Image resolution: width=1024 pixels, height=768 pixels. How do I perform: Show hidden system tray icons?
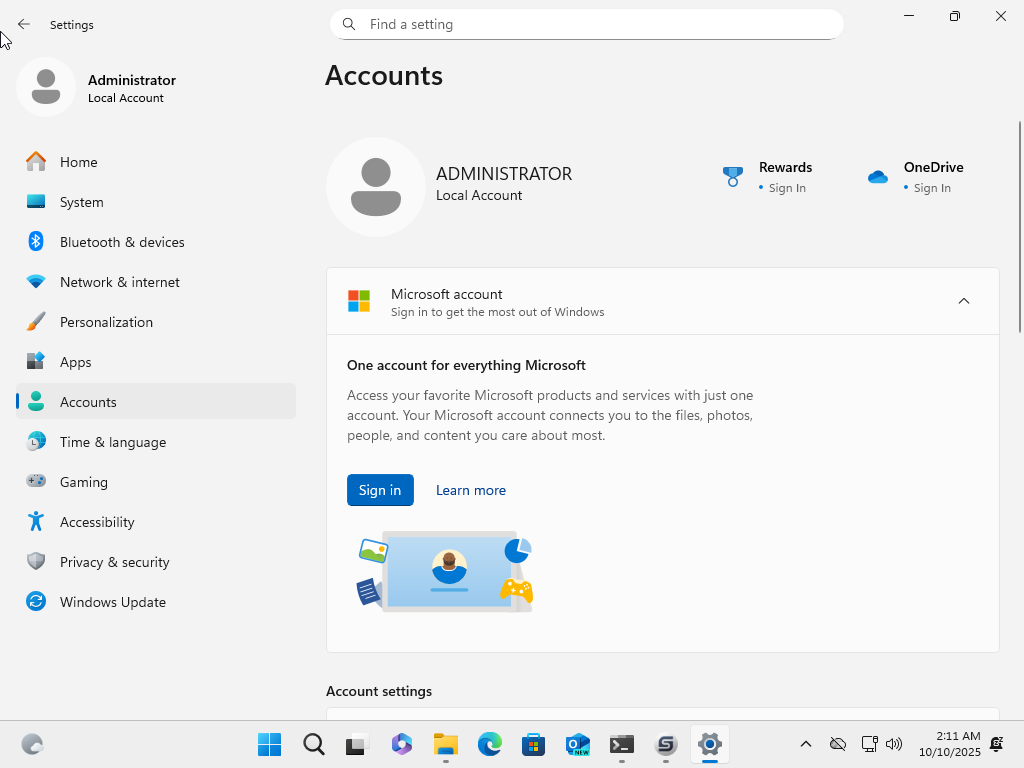click(805, 744)
